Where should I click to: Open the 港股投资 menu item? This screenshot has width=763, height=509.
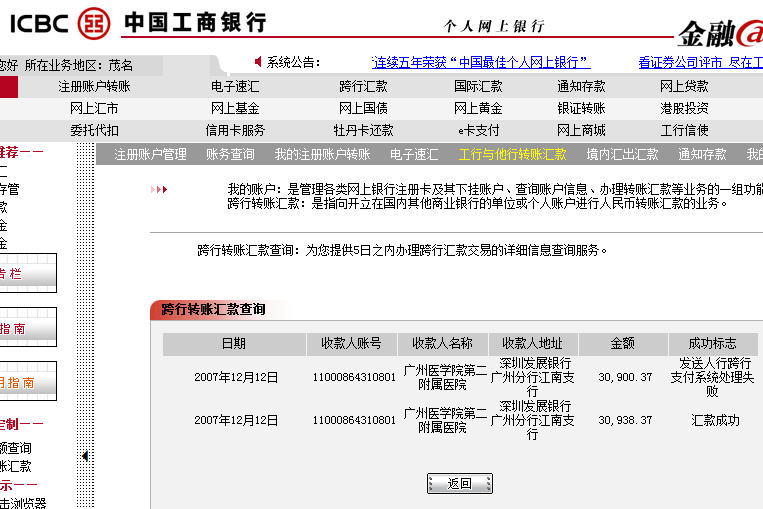tap(684, 108)
